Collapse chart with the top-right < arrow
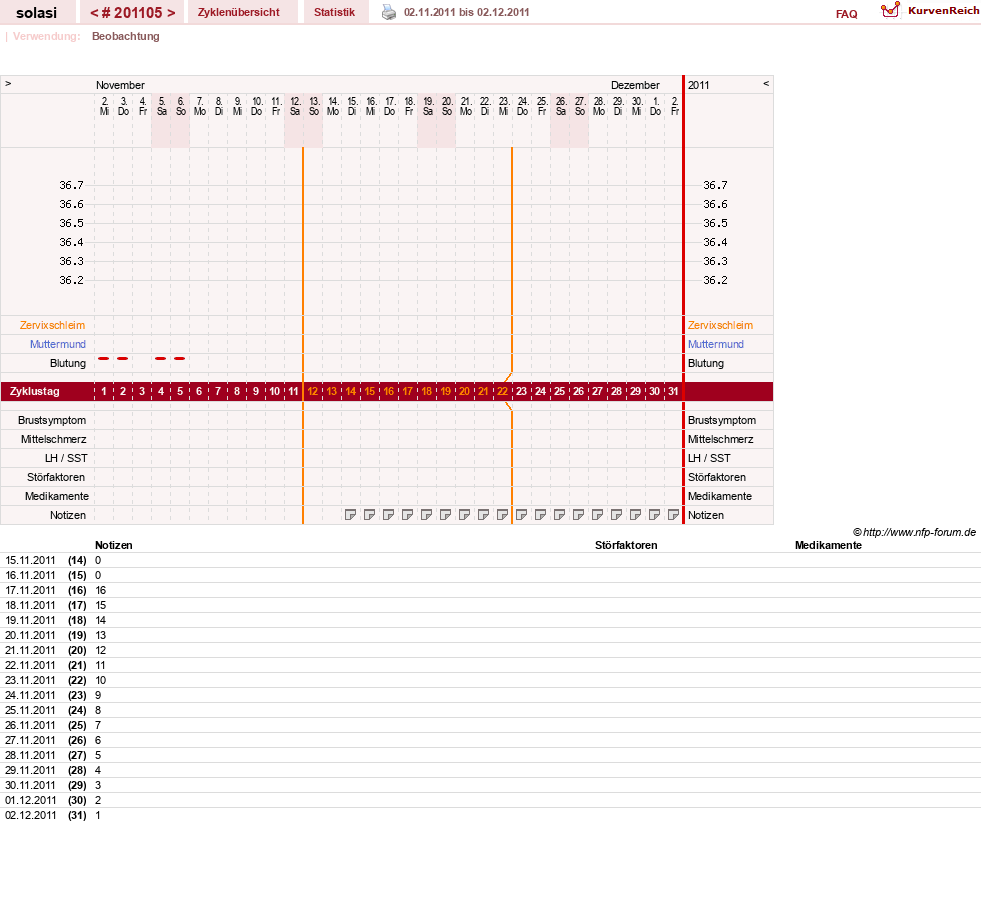Viewport: 981px width, 924px height. (x=766, y=83)
